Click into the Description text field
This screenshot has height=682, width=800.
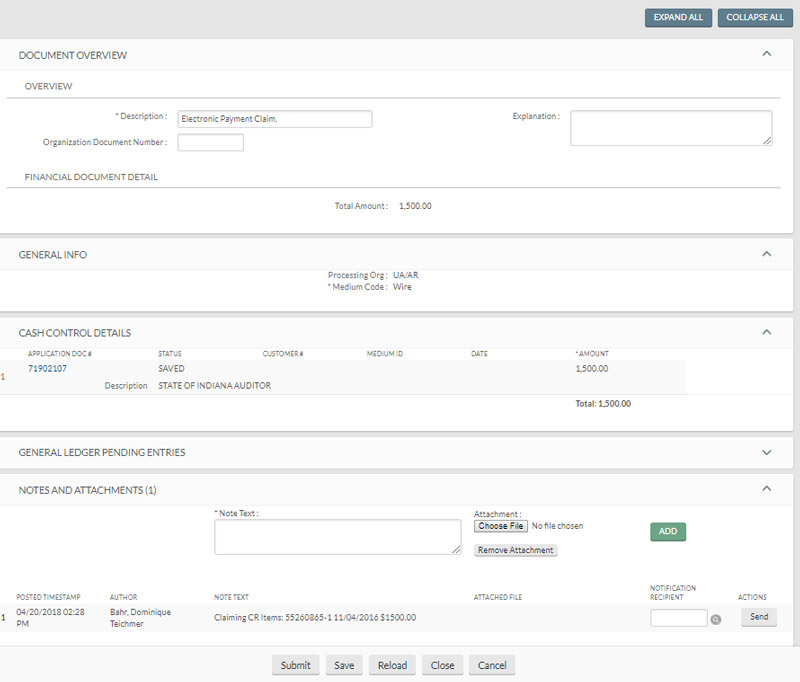click(x=274, y=119)
